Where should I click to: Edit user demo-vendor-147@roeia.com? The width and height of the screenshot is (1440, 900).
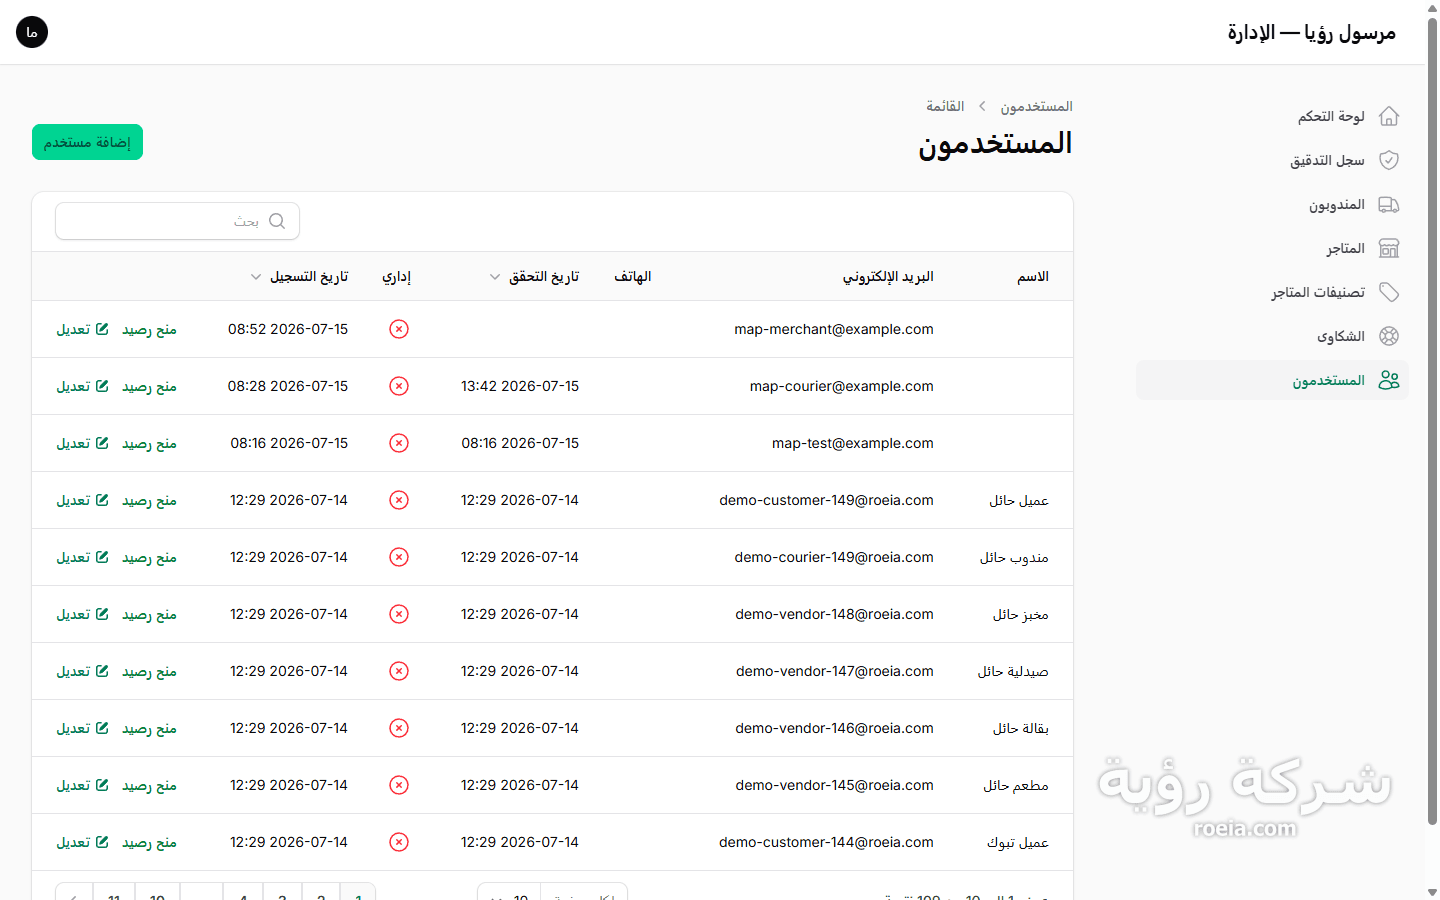point(82,671)
